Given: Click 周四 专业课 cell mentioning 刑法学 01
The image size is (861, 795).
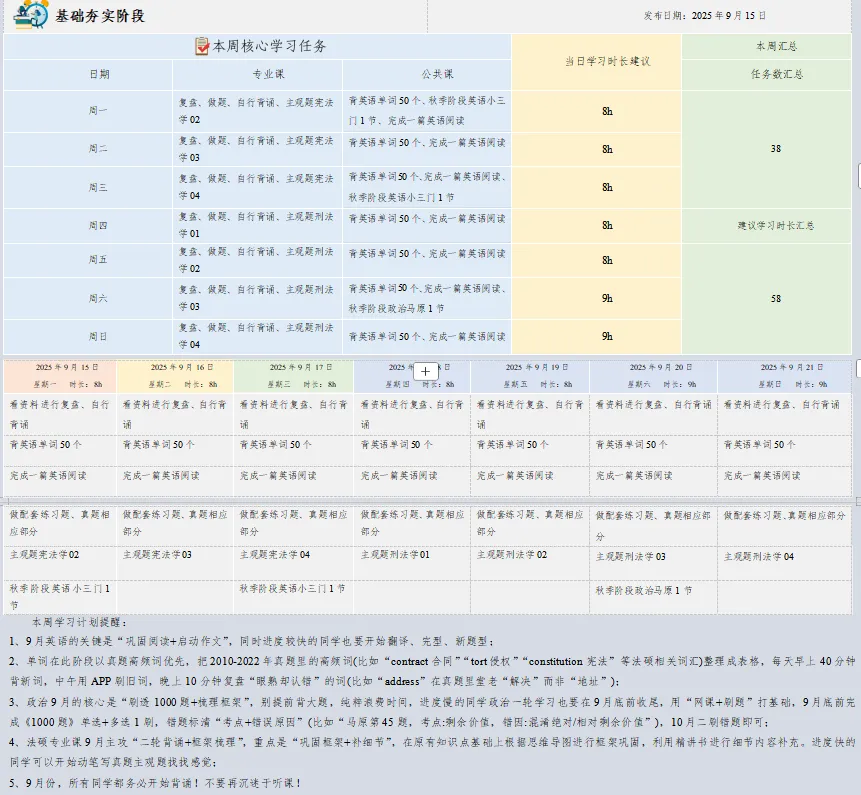Looking at the screenshot, I should (x=257, y=226).
